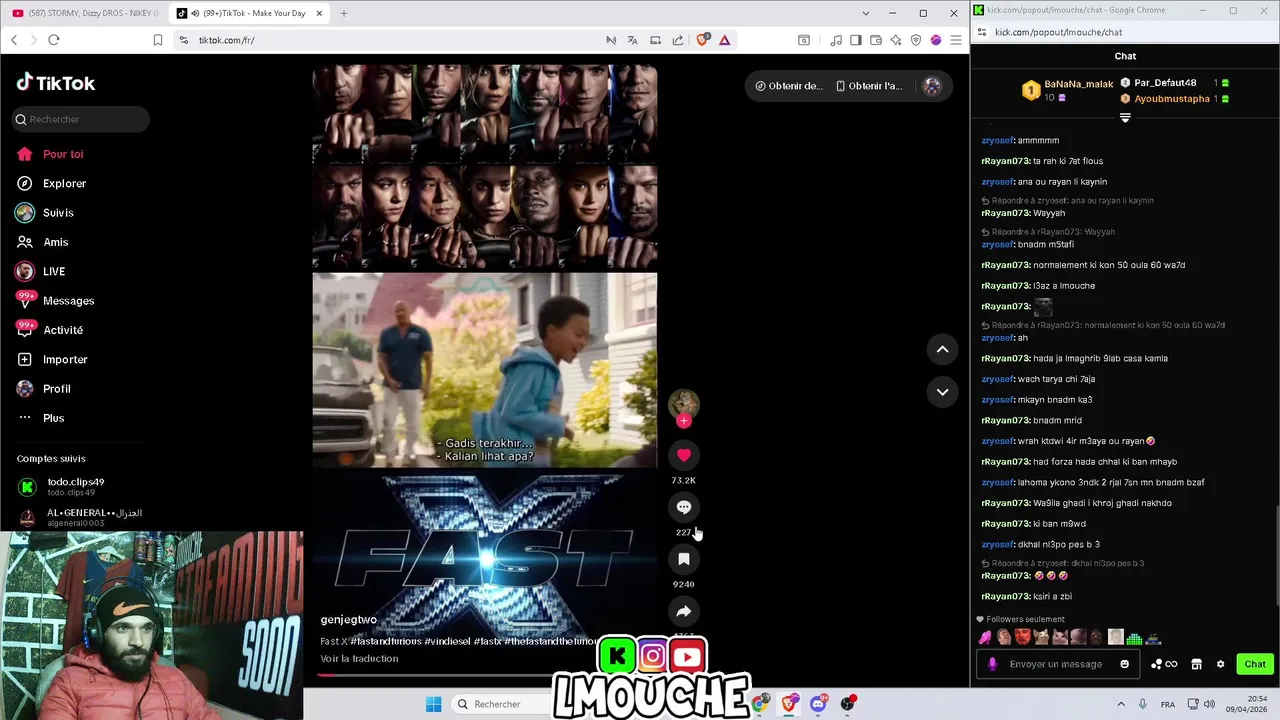
Task: Open Discord from the taskbar
Action: click(818, 704)
